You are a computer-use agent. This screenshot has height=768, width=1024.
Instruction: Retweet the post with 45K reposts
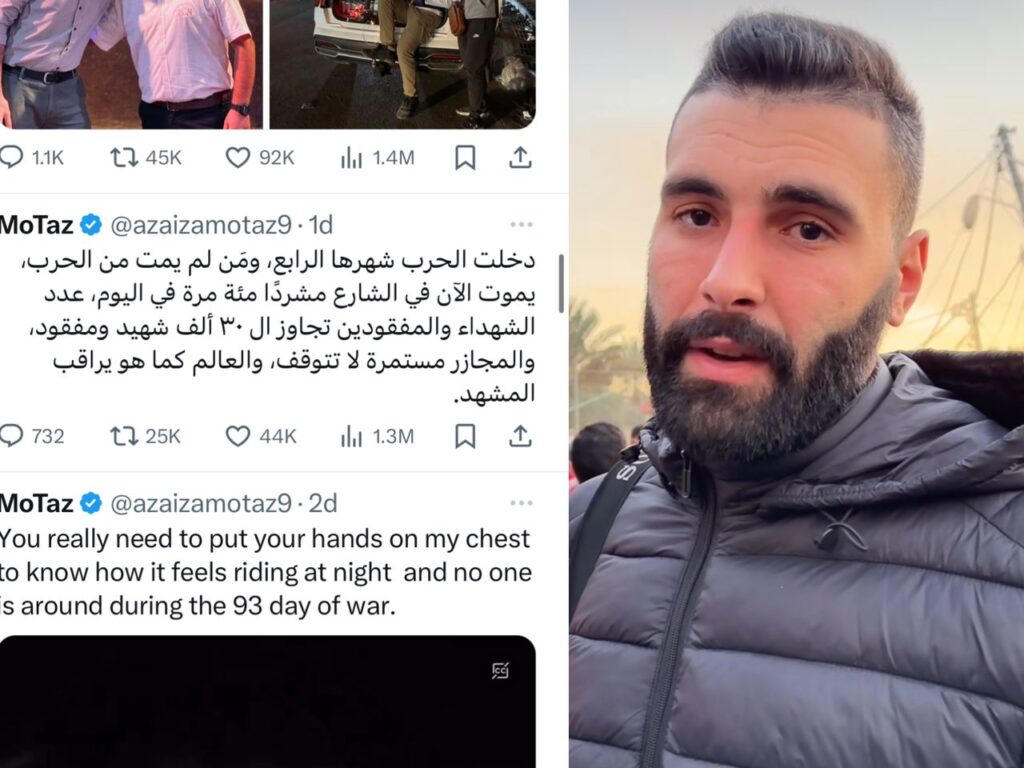[x=123, y=157]
